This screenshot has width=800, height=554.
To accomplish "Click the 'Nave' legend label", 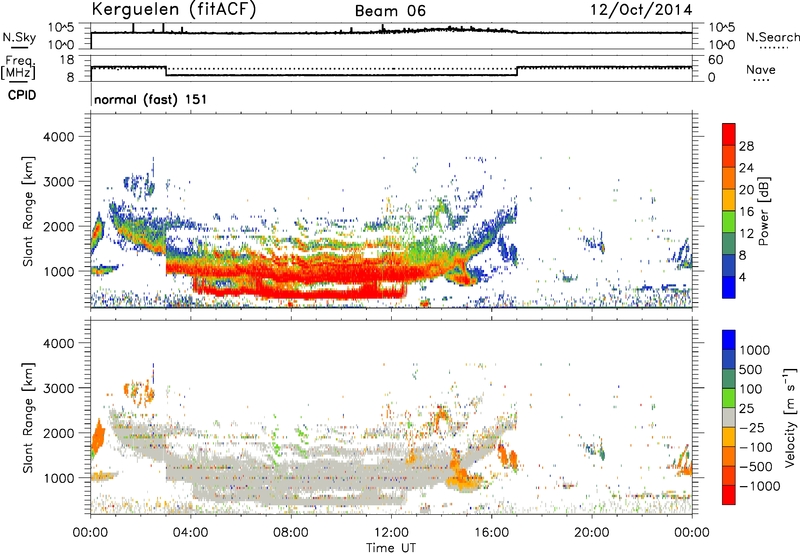I will click(x=761, y=69).
